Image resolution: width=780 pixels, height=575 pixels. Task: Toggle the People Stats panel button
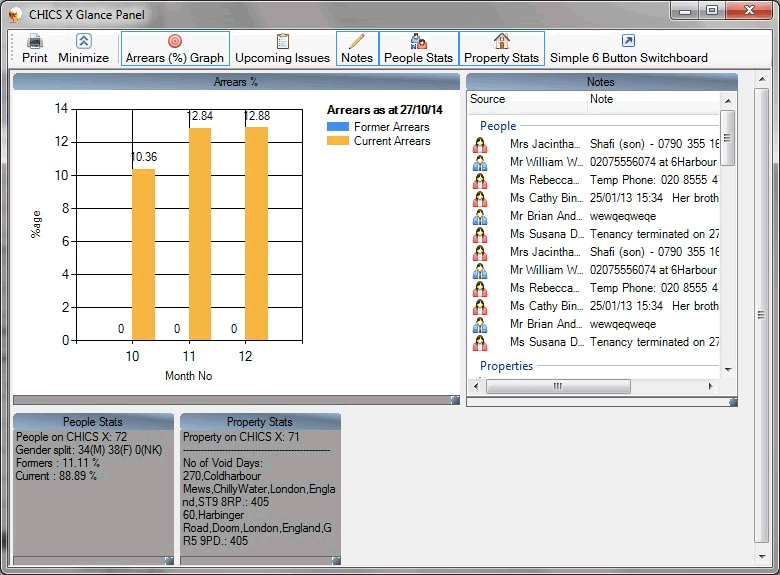tap(418, 48)
